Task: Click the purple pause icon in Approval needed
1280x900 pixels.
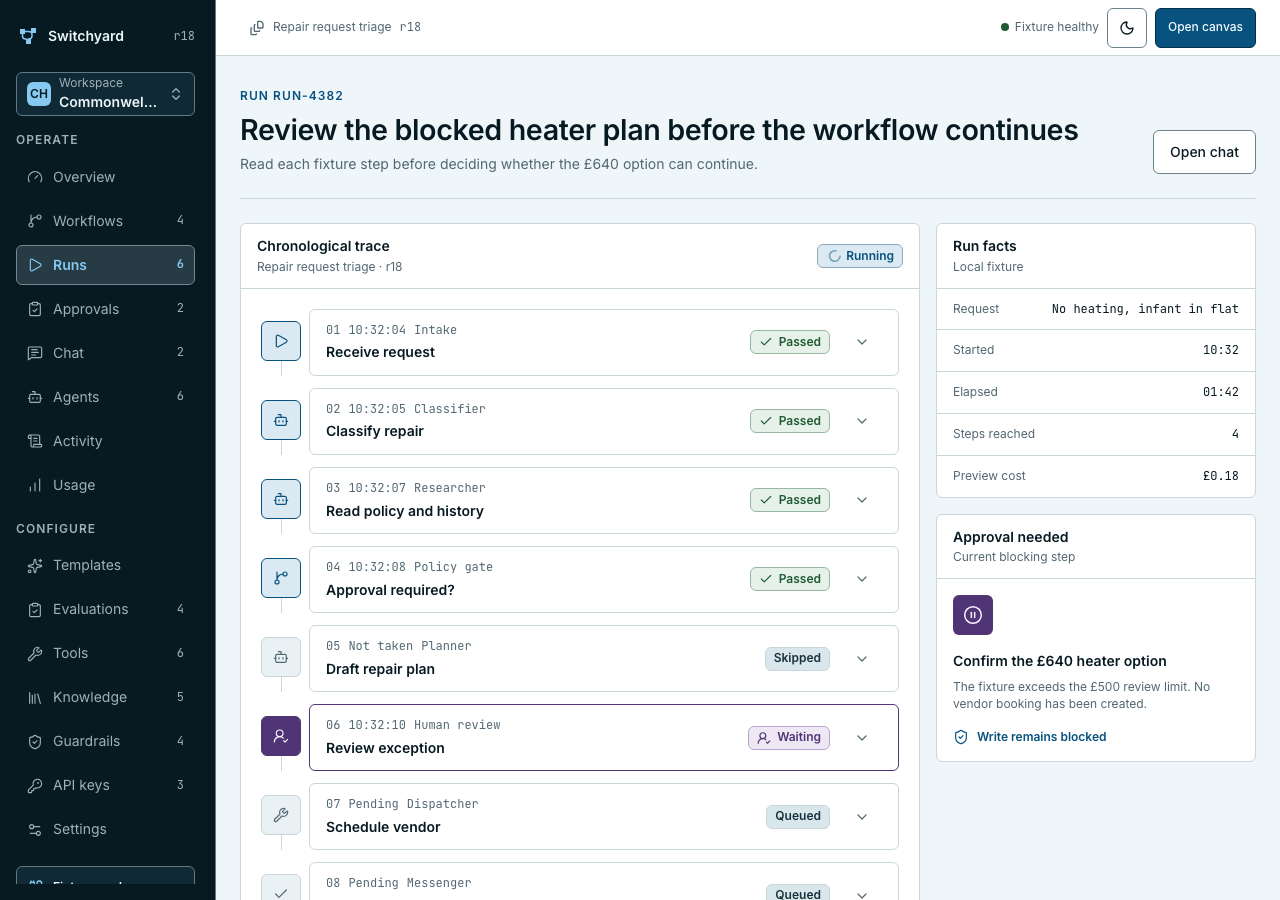Action: (973, 615)
